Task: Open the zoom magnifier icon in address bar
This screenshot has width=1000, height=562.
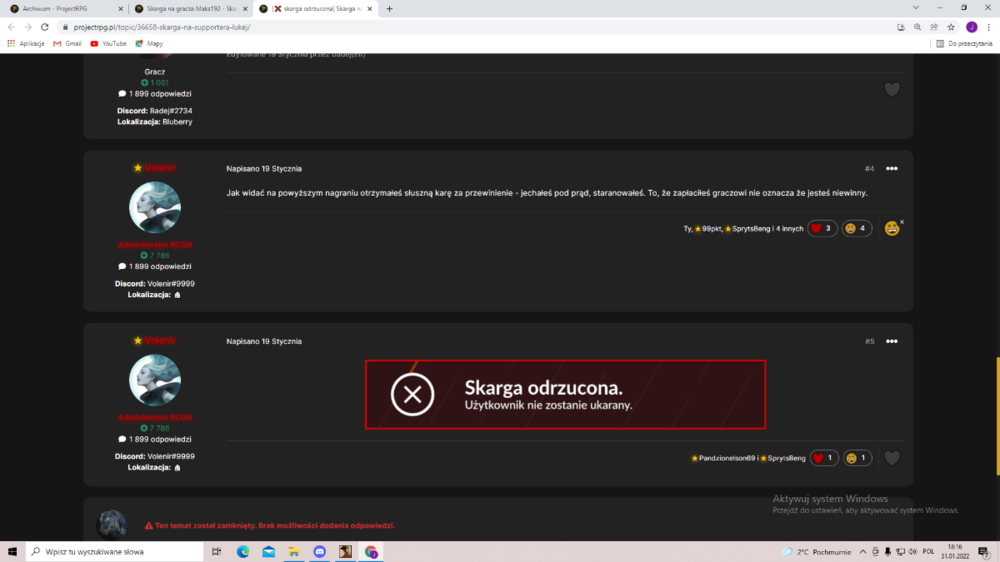Action: pyautogui.click(x=917, y=27)
